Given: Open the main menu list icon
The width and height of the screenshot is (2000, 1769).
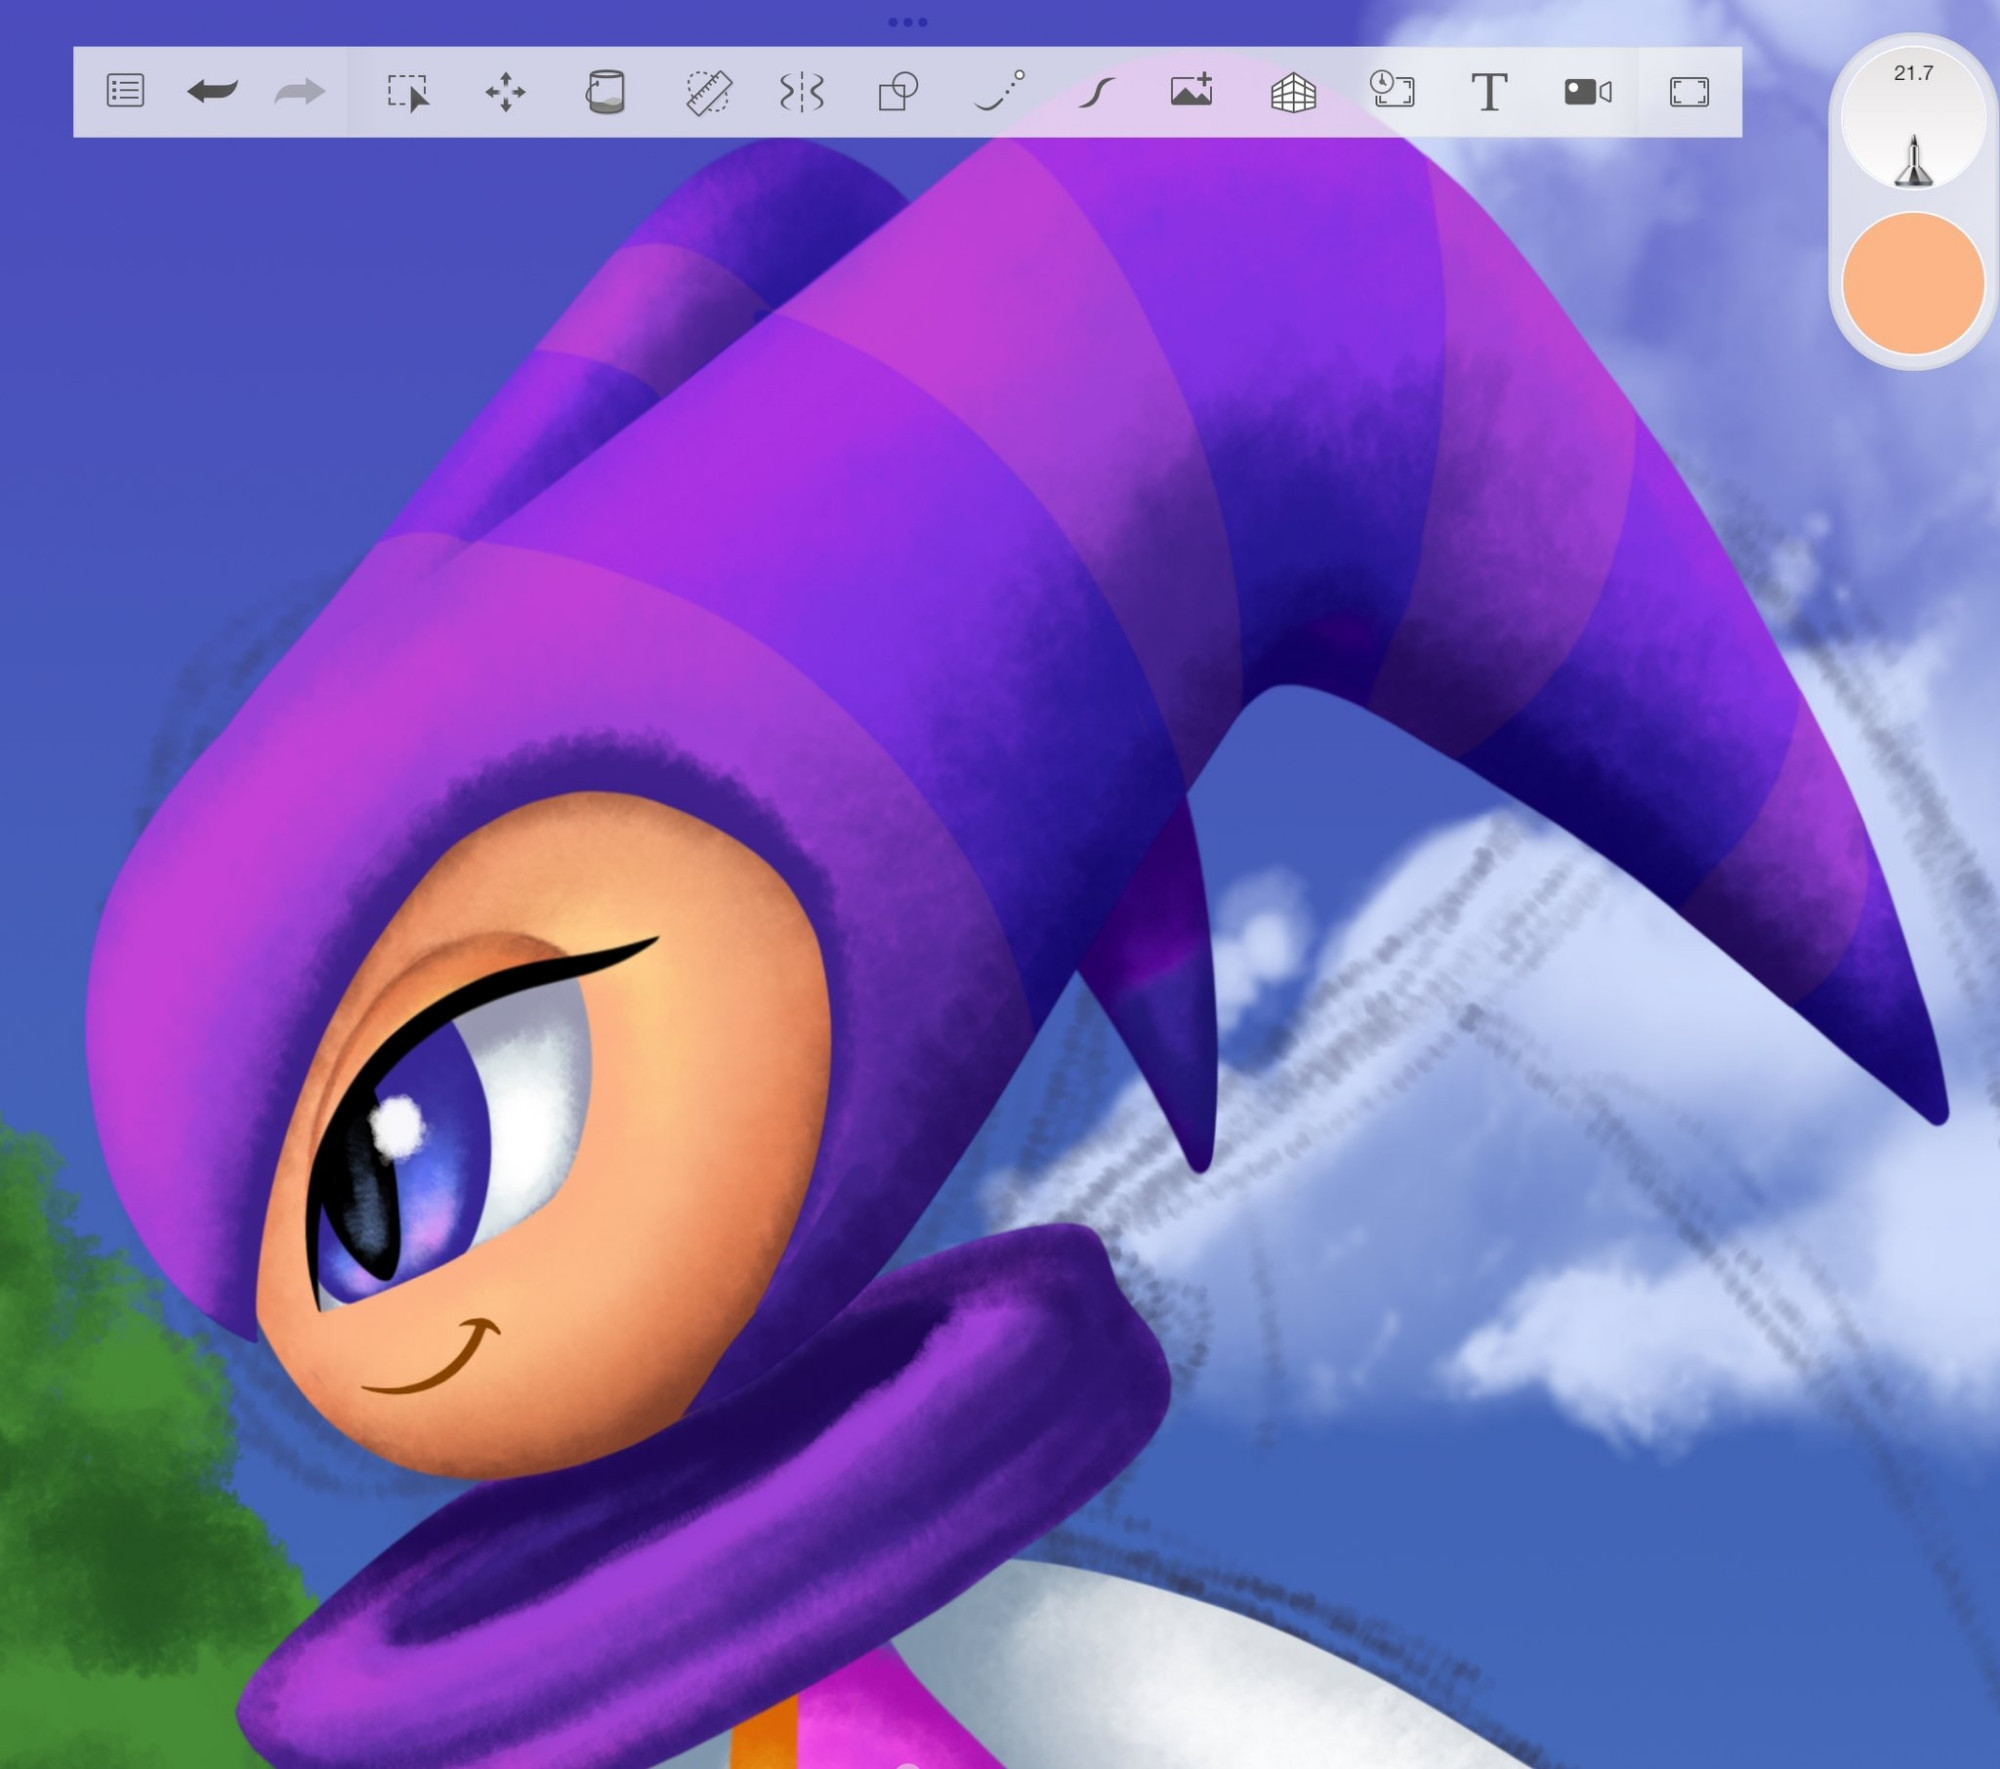Looking at the screenshot, I should click(125, 92).
